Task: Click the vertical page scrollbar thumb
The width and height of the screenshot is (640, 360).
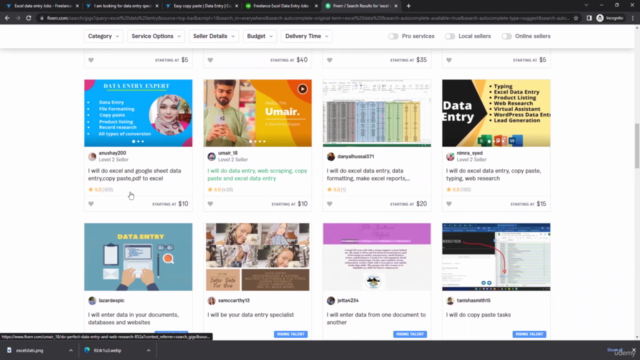Action: [636, 145]
